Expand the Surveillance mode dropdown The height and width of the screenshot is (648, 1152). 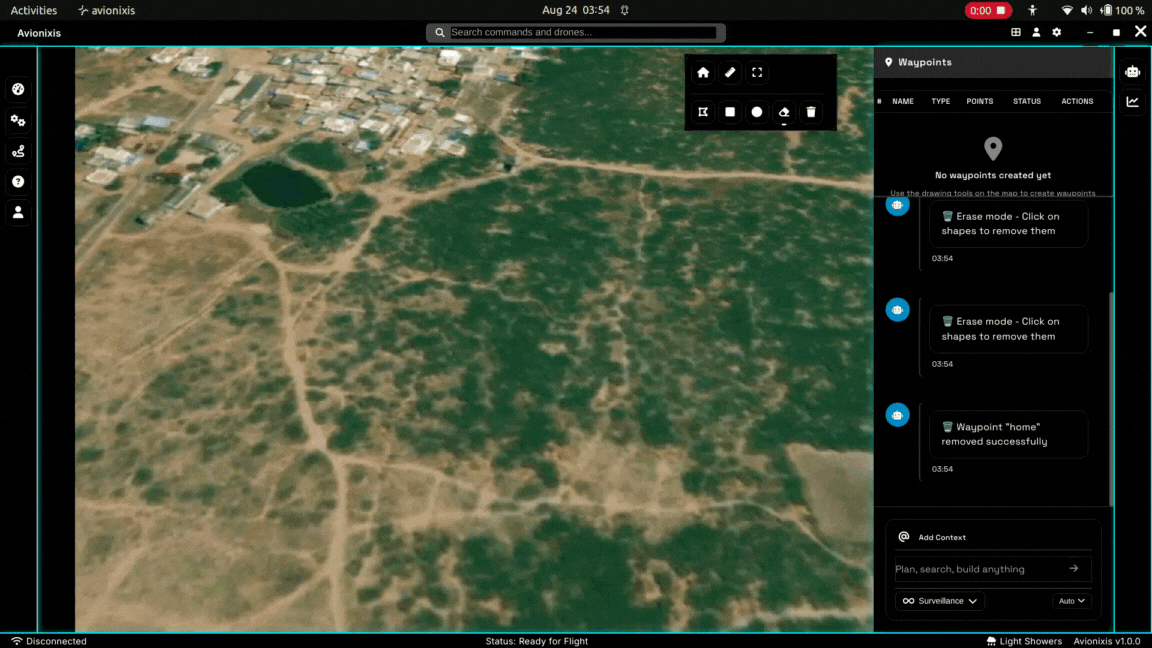click(x=940, y=601)
